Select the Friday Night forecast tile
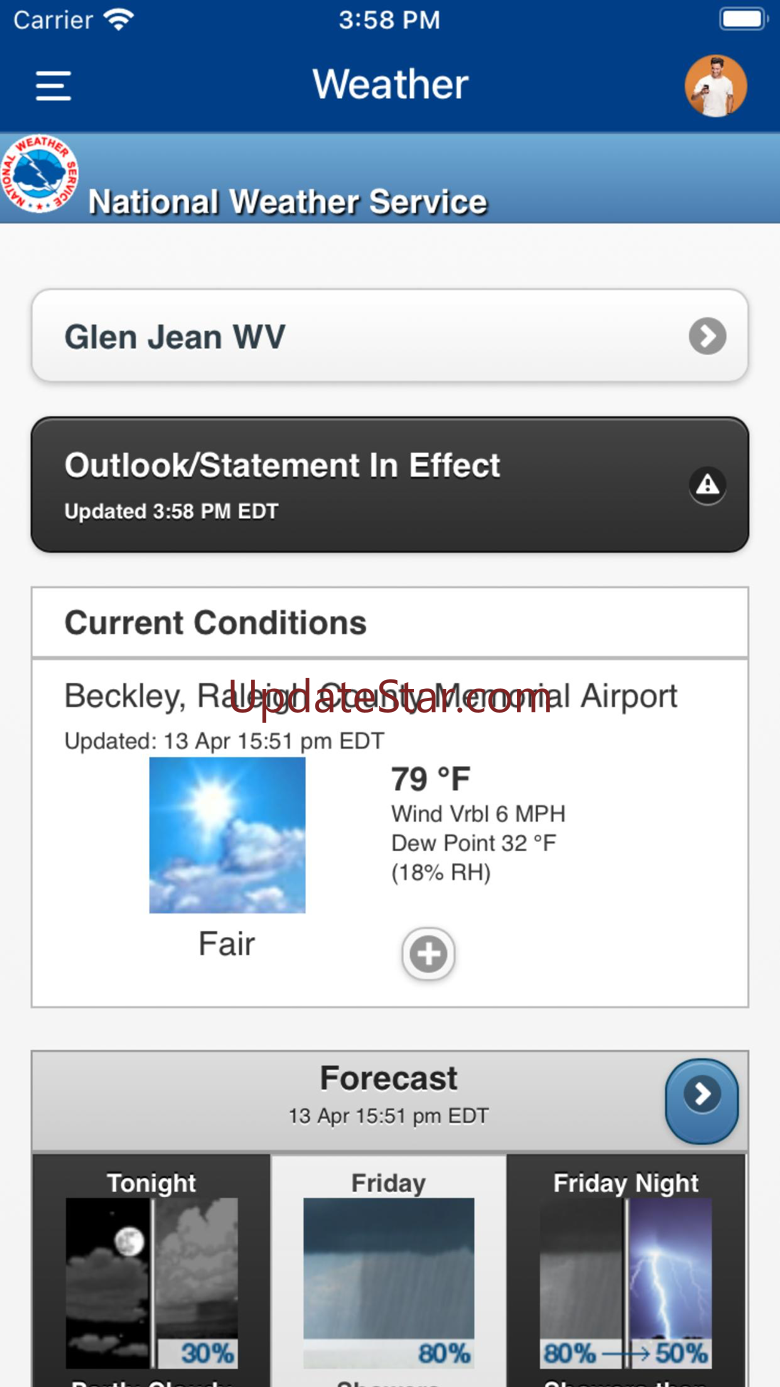 point(626,1270)
